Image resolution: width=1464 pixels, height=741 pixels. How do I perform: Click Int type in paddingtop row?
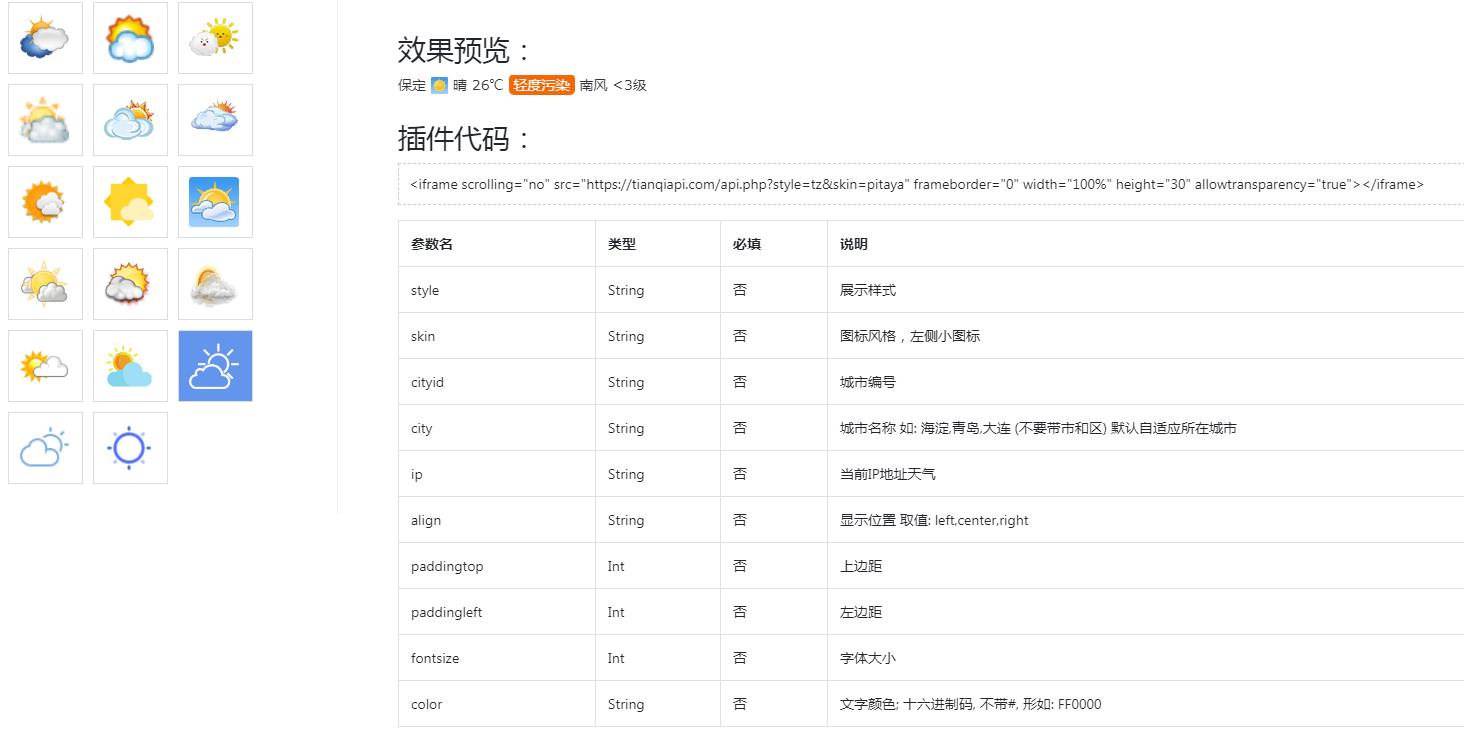616,566
